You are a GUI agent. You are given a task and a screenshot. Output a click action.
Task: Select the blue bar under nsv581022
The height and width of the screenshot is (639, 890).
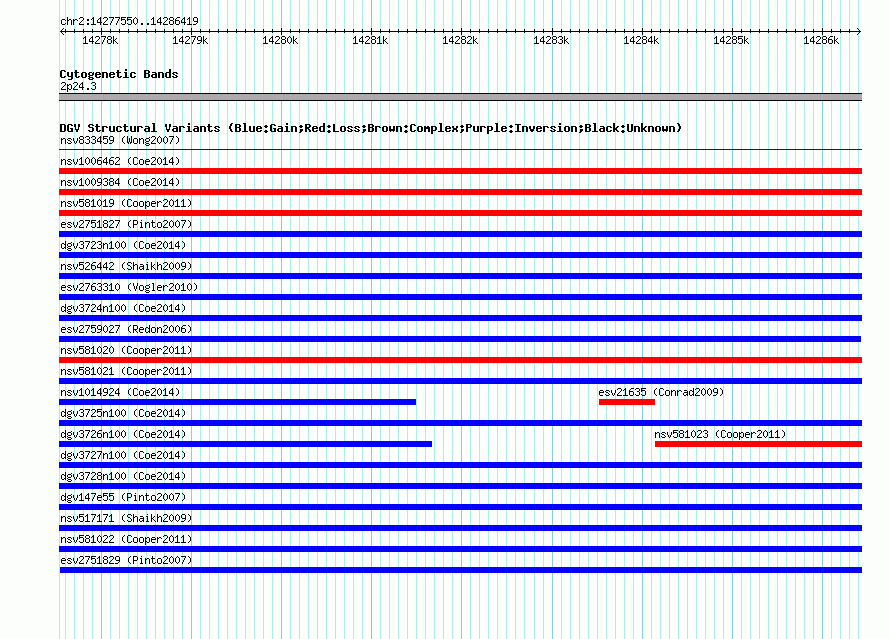coord(460,549)
